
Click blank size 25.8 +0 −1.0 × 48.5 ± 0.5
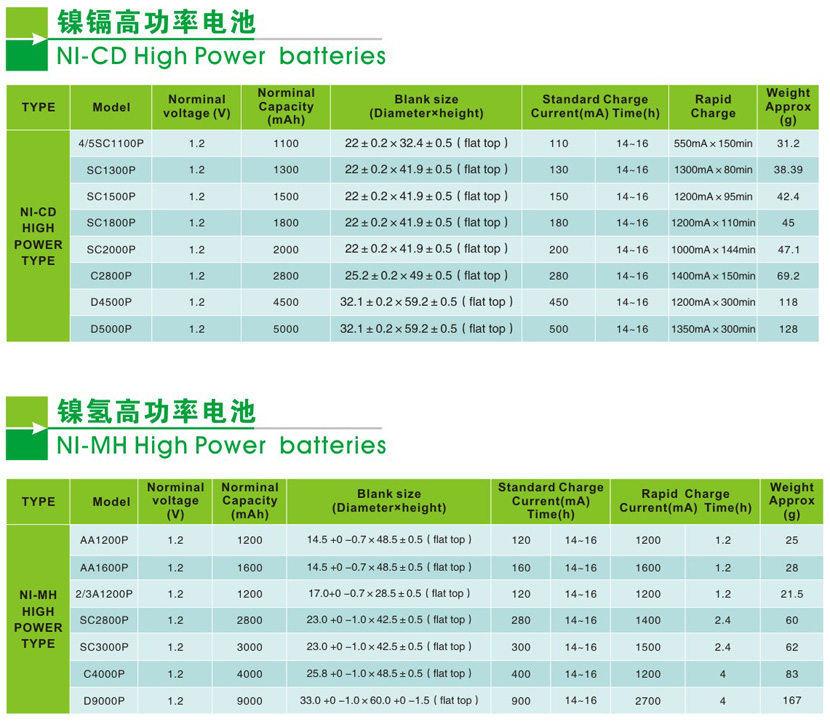coord(389,674)
